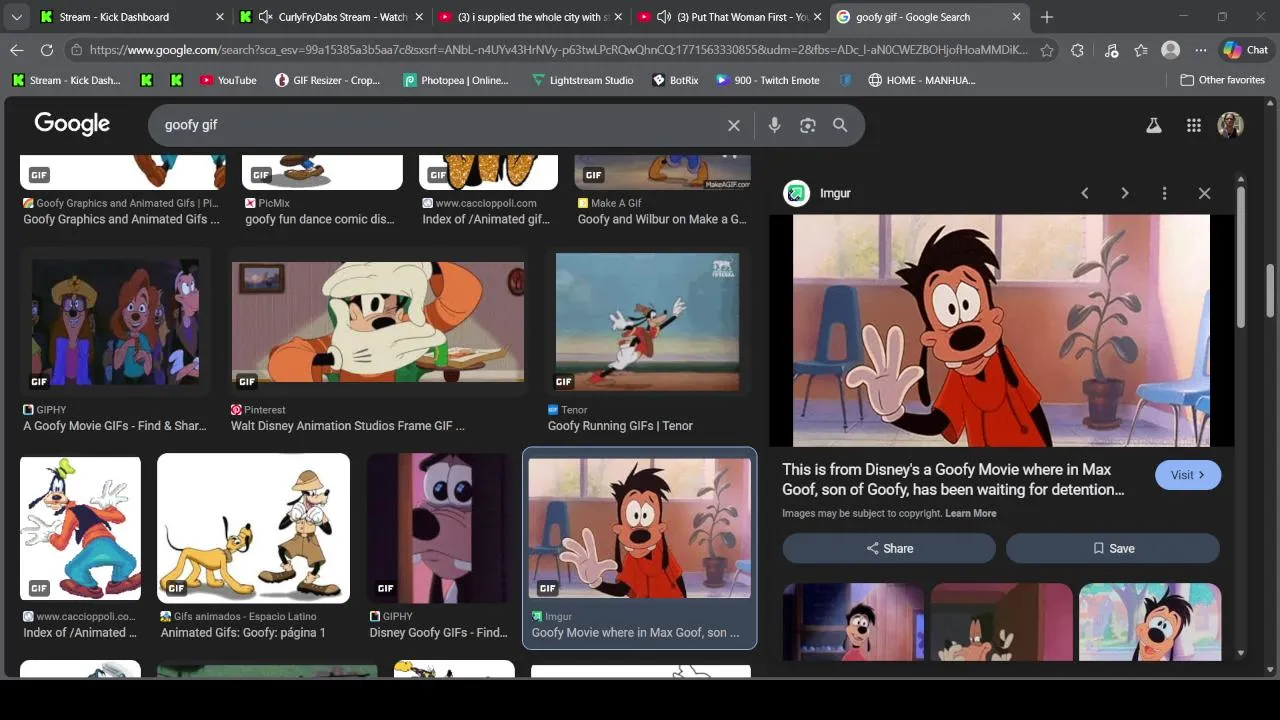Close the Stream - Kick Dashboard tab
Viewport: 1280px width, 720px height.
pyautogui.click(x=220, y=17)
